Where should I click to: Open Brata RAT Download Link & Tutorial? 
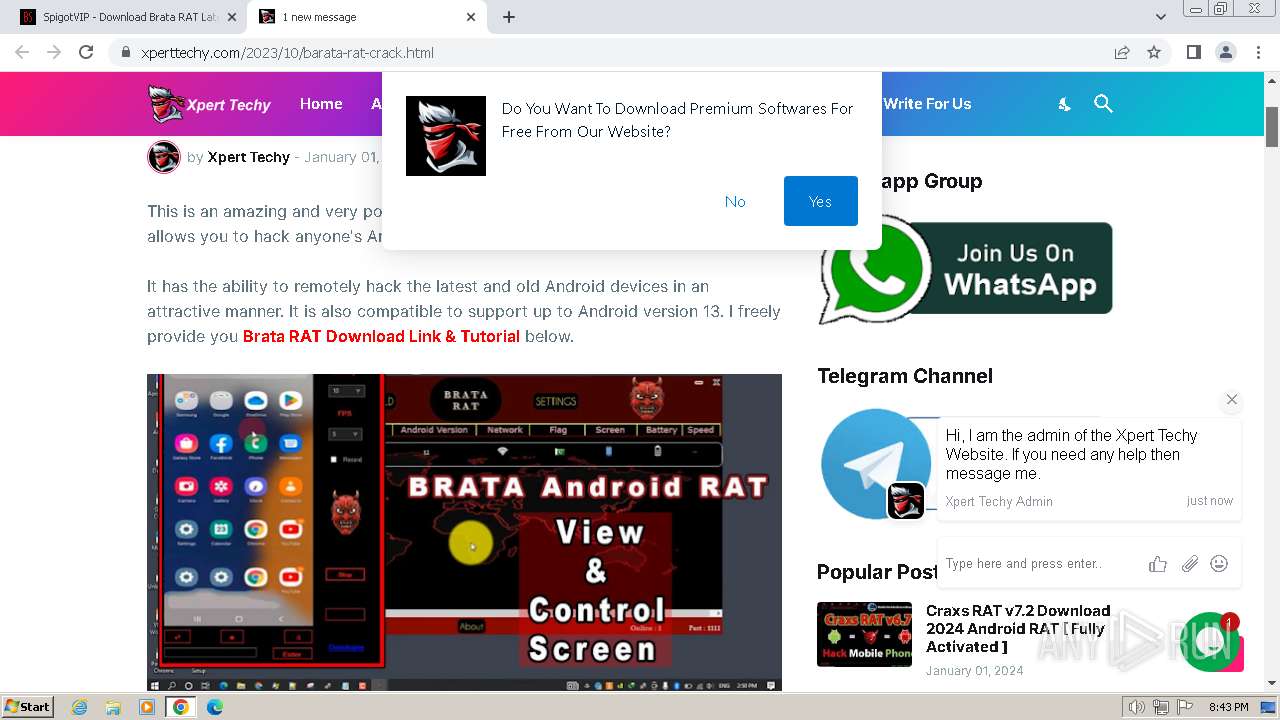pos(381,336)
